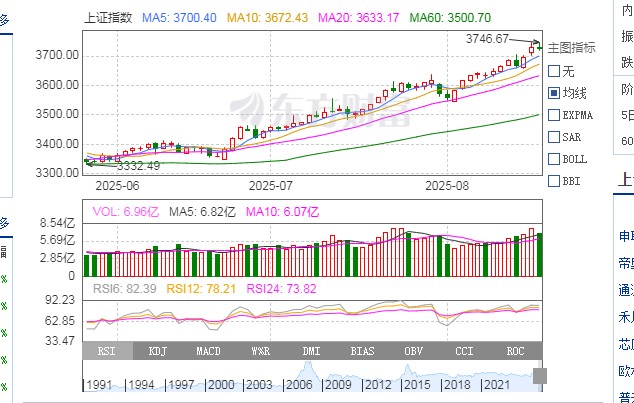Screen dimensions: 634x403
Task: Switch to the DMI tab
Action: tap(311, 351)
